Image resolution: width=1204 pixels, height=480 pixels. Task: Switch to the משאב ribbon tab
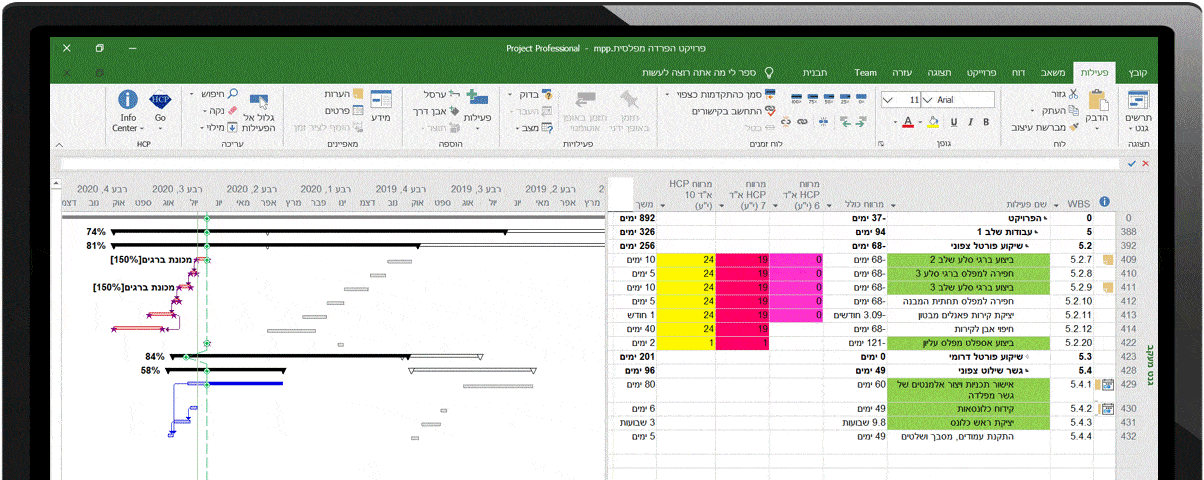(1054, 72)
